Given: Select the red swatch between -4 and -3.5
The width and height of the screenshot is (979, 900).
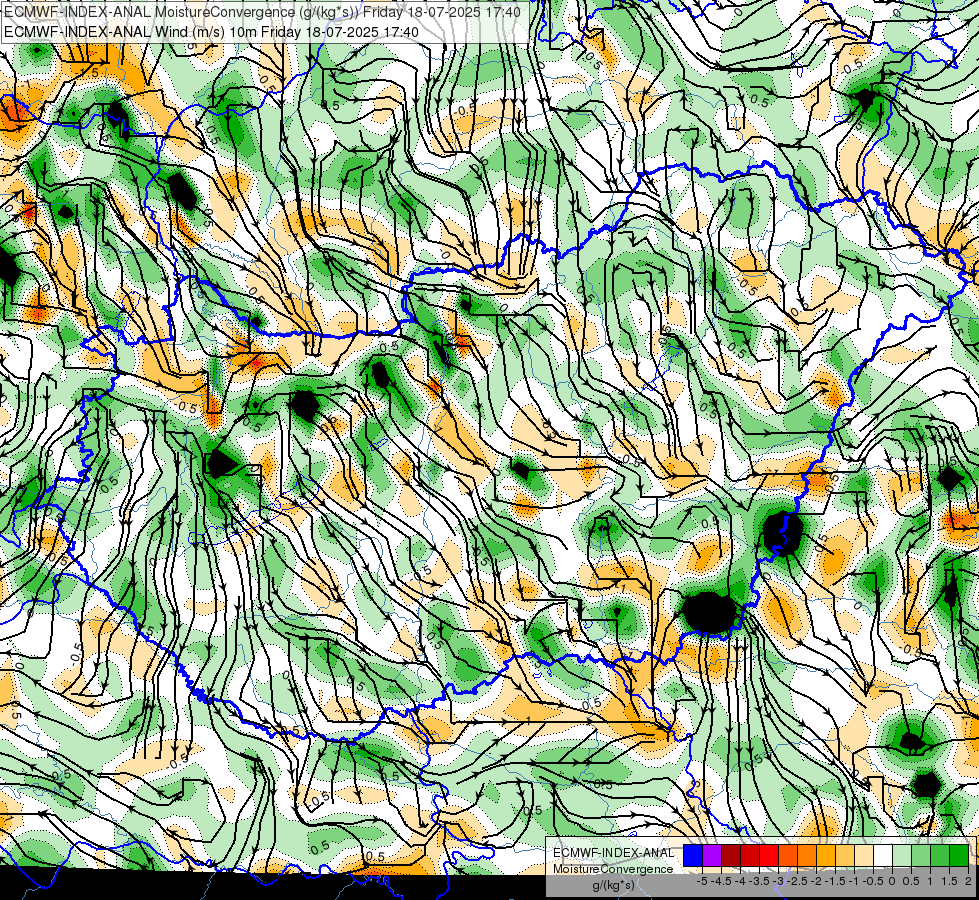Looking at the screenshot, I should point(750,856).
